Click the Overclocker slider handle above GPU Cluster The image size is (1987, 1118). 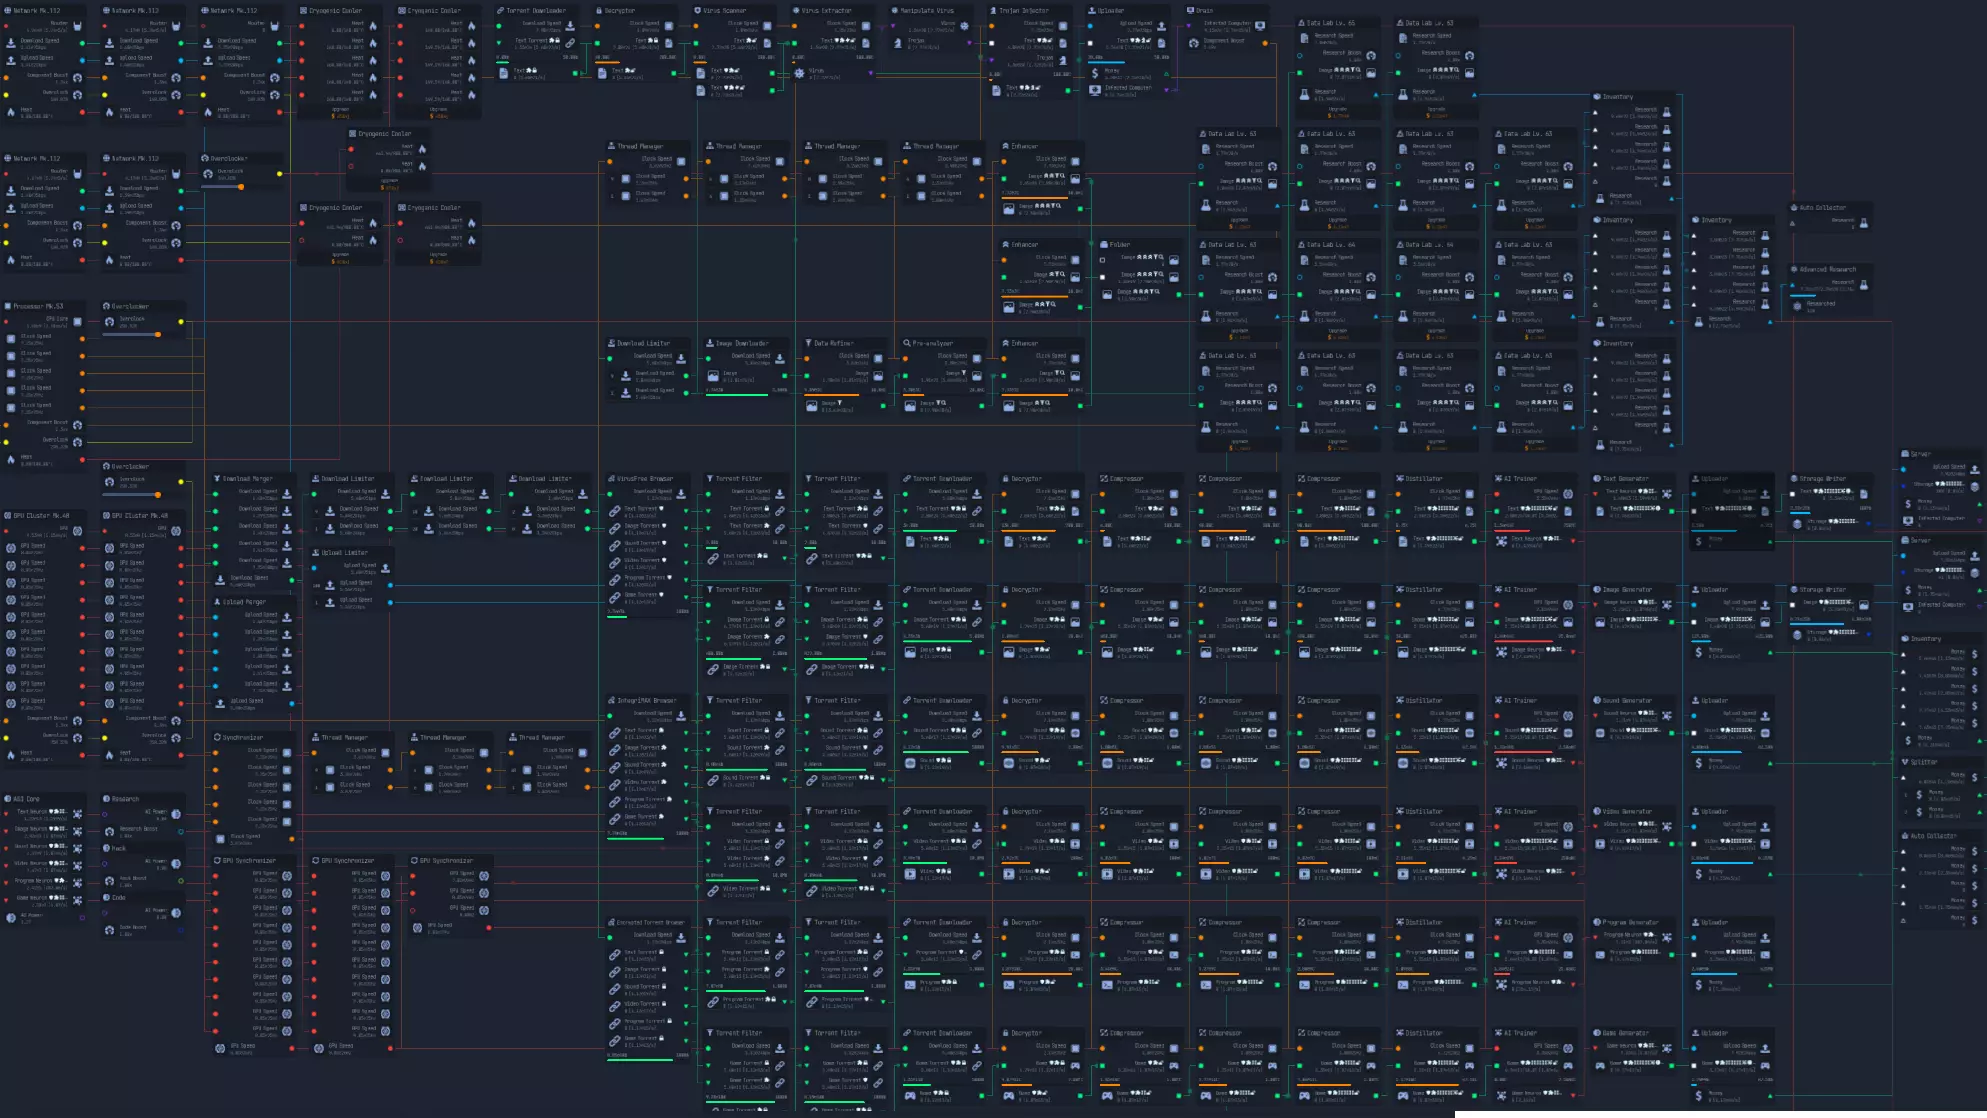(157, 494)
